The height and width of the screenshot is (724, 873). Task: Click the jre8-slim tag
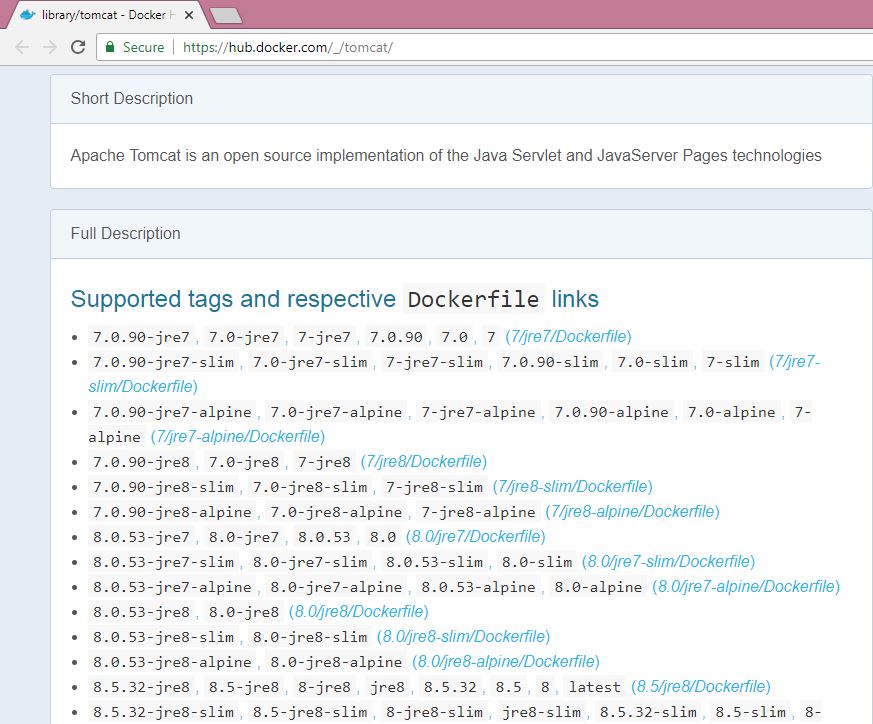pyautogui.click(x=541, y=712)
